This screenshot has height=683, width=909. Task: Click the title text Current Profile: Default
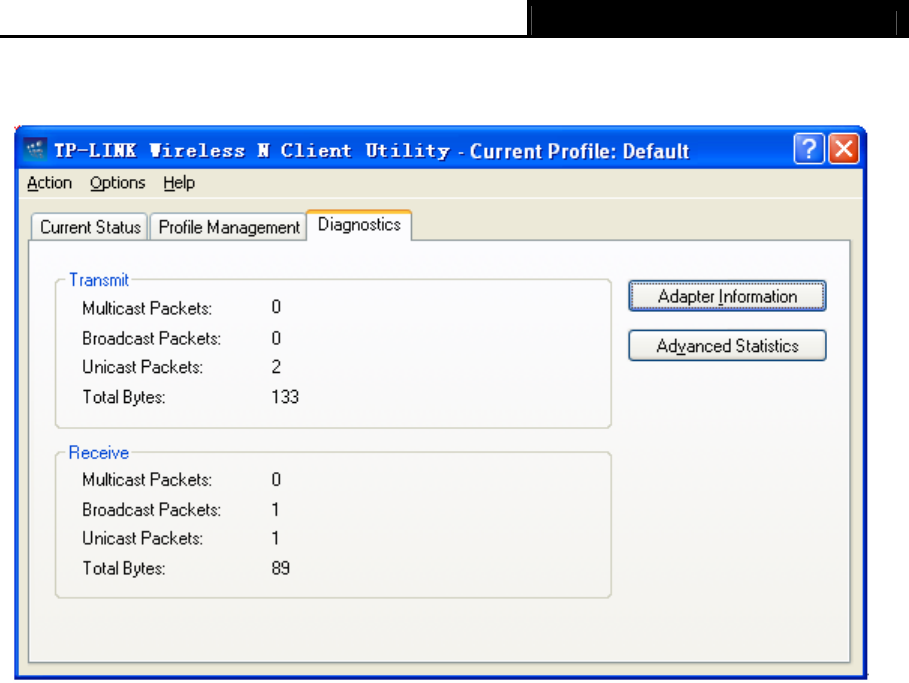579,151
